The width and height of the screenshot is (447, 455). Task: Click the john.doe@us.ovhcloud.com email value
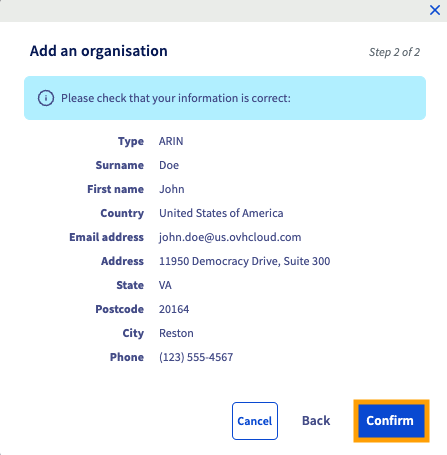click(x=230, y=237)
